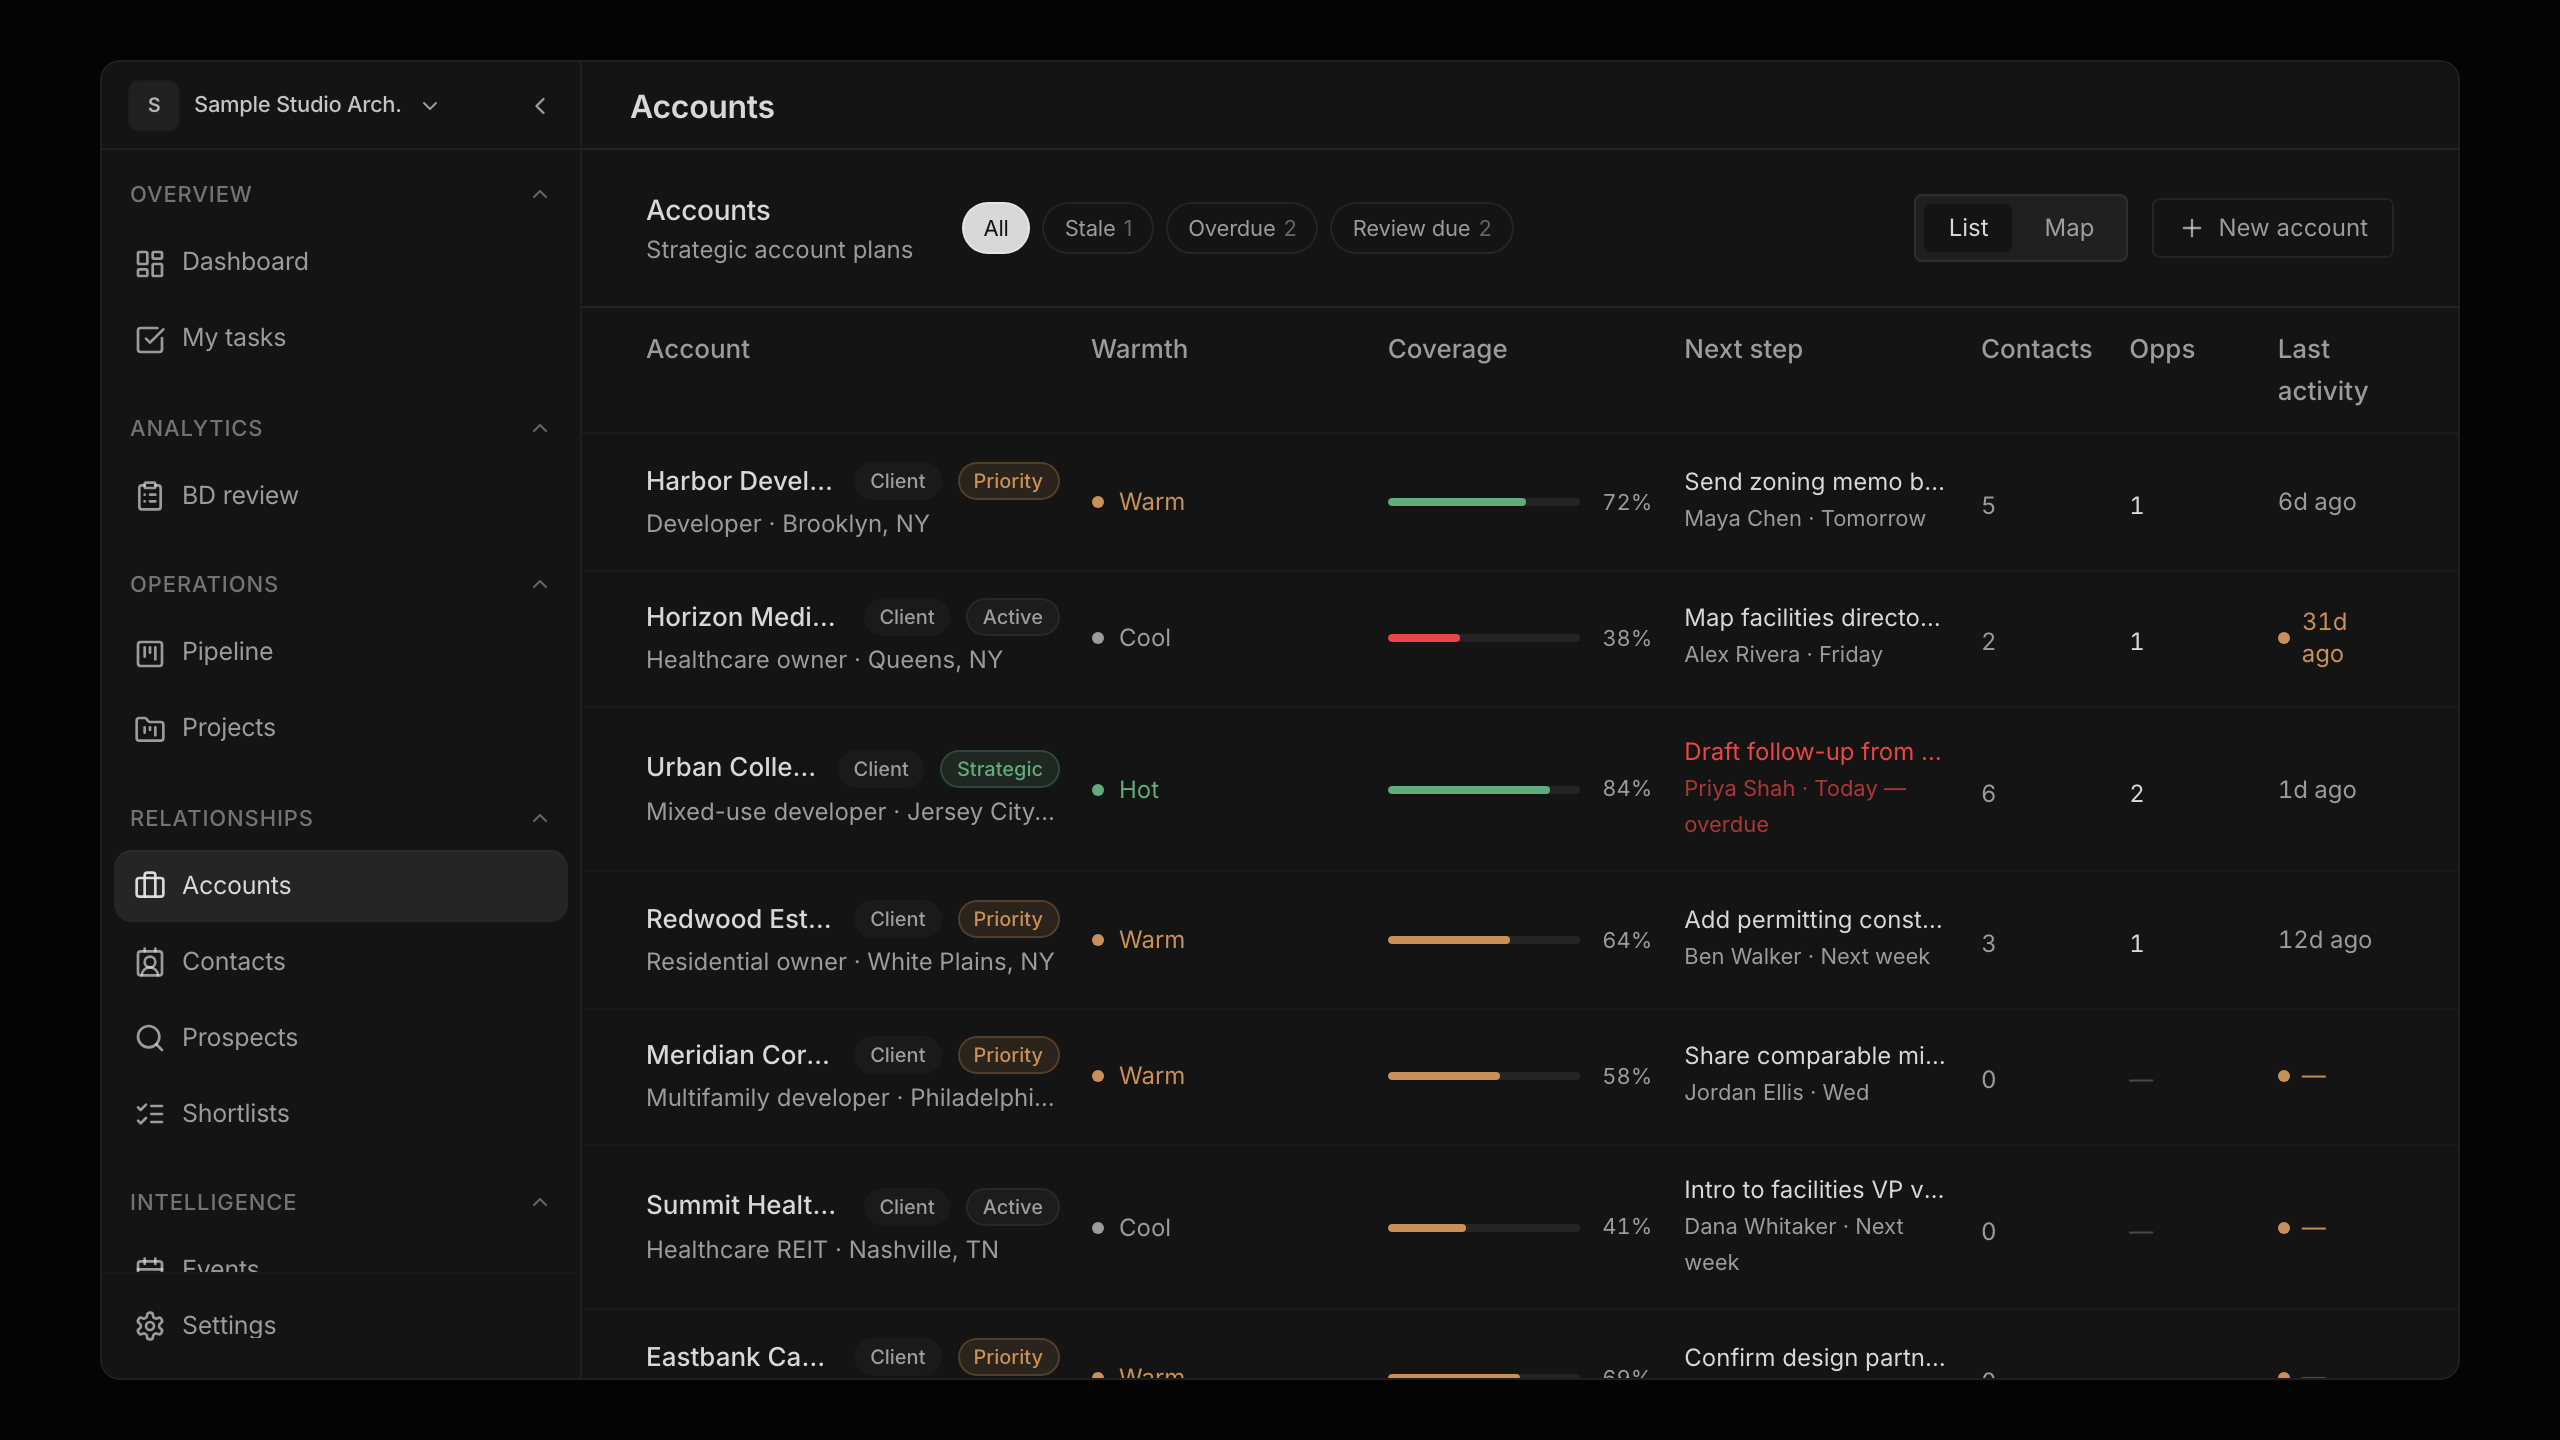Collapse the Overview section
Viewport: 2560px width, 1440px height.
click(540, 194)
